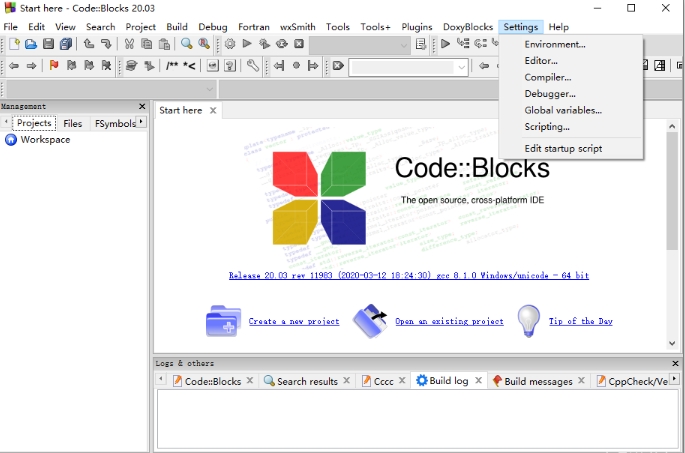Click the Replace magnifier icon
The width and height of the screenshot is (685, 453).
click(204, 44)
